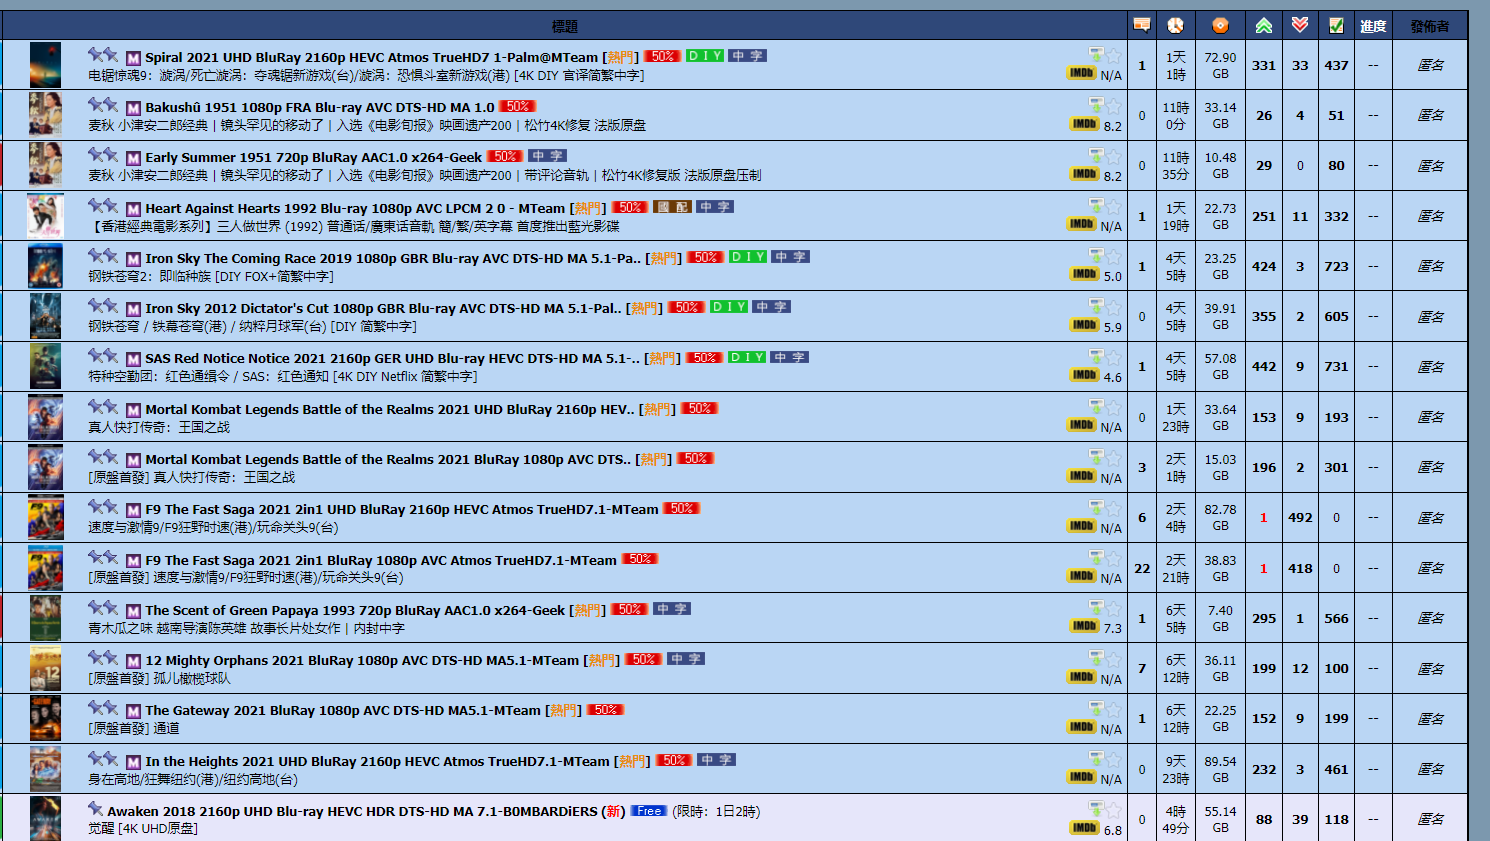Open F9 The Fast Saga 1080p page
Screen dimensions: 1490x841
[x=381, y=561]
